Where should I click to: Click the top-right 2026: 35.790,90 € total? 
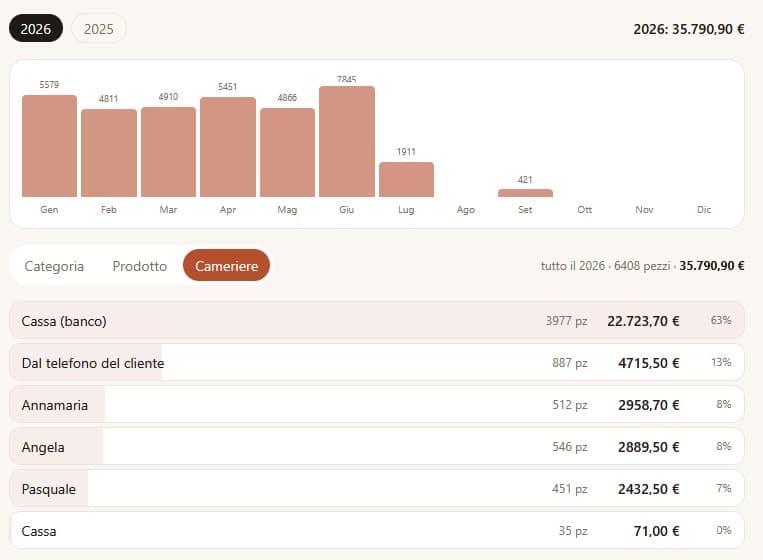click(689, 29)
